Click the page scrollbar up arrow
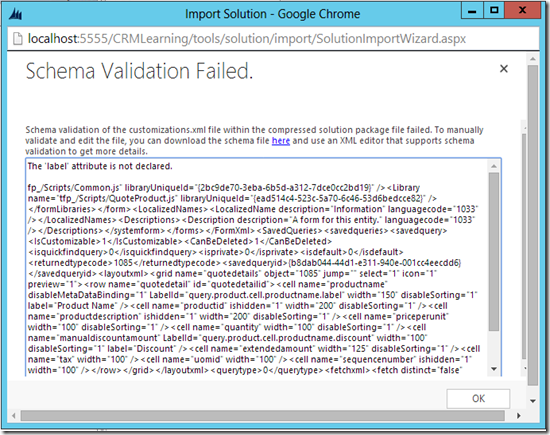This screenshot has width=550, height=435. (x=533, y=59)
